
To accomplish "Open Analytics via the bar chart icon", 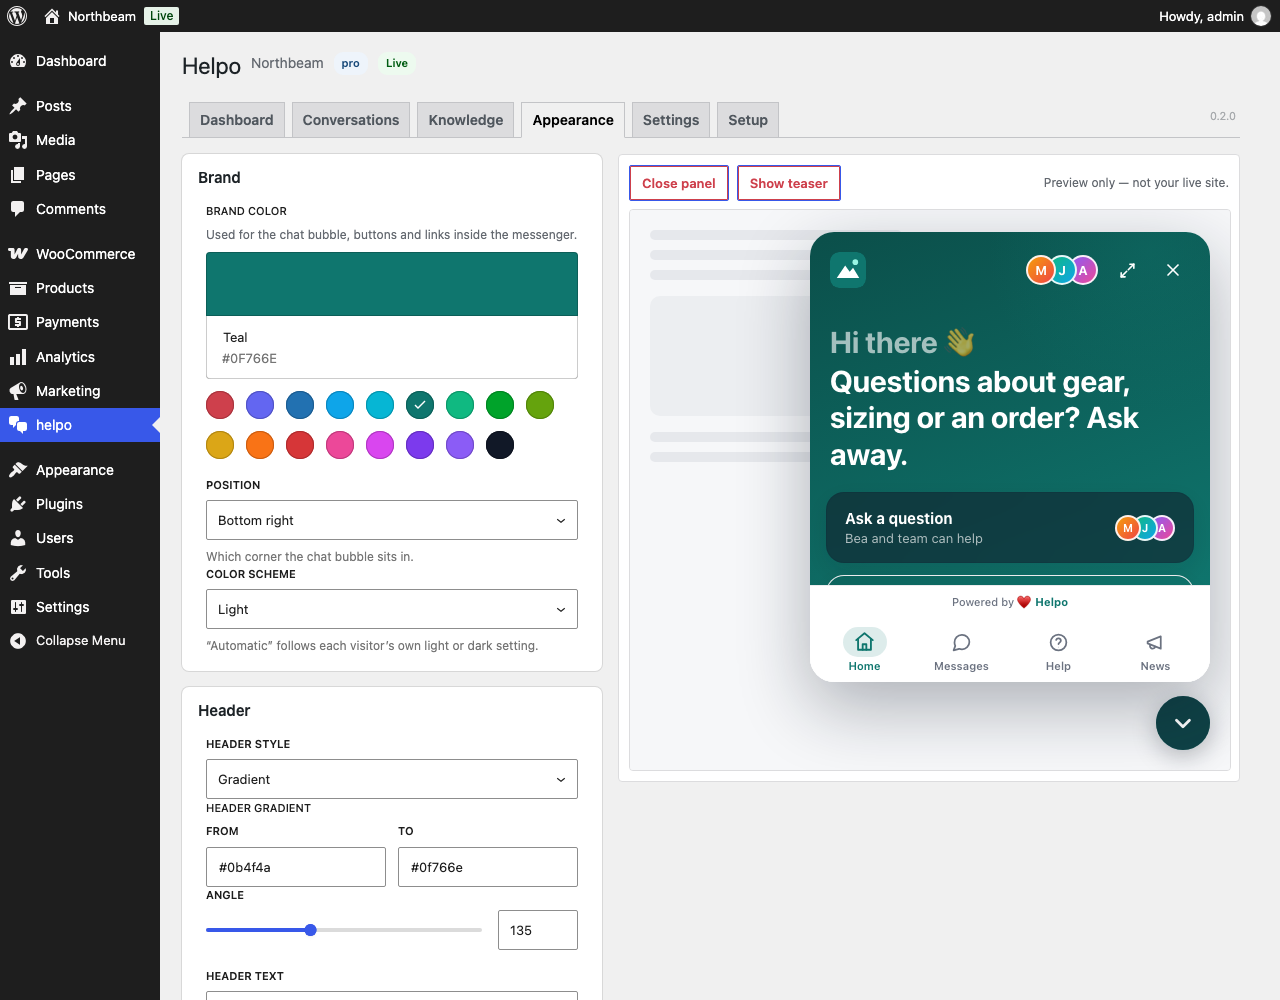I will click(x=18, y=357).
